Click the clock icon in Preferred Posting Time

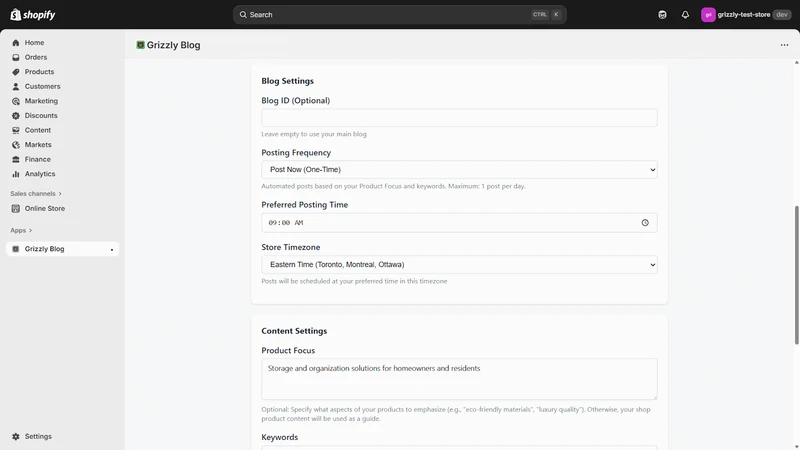click(x=645, y=223)
